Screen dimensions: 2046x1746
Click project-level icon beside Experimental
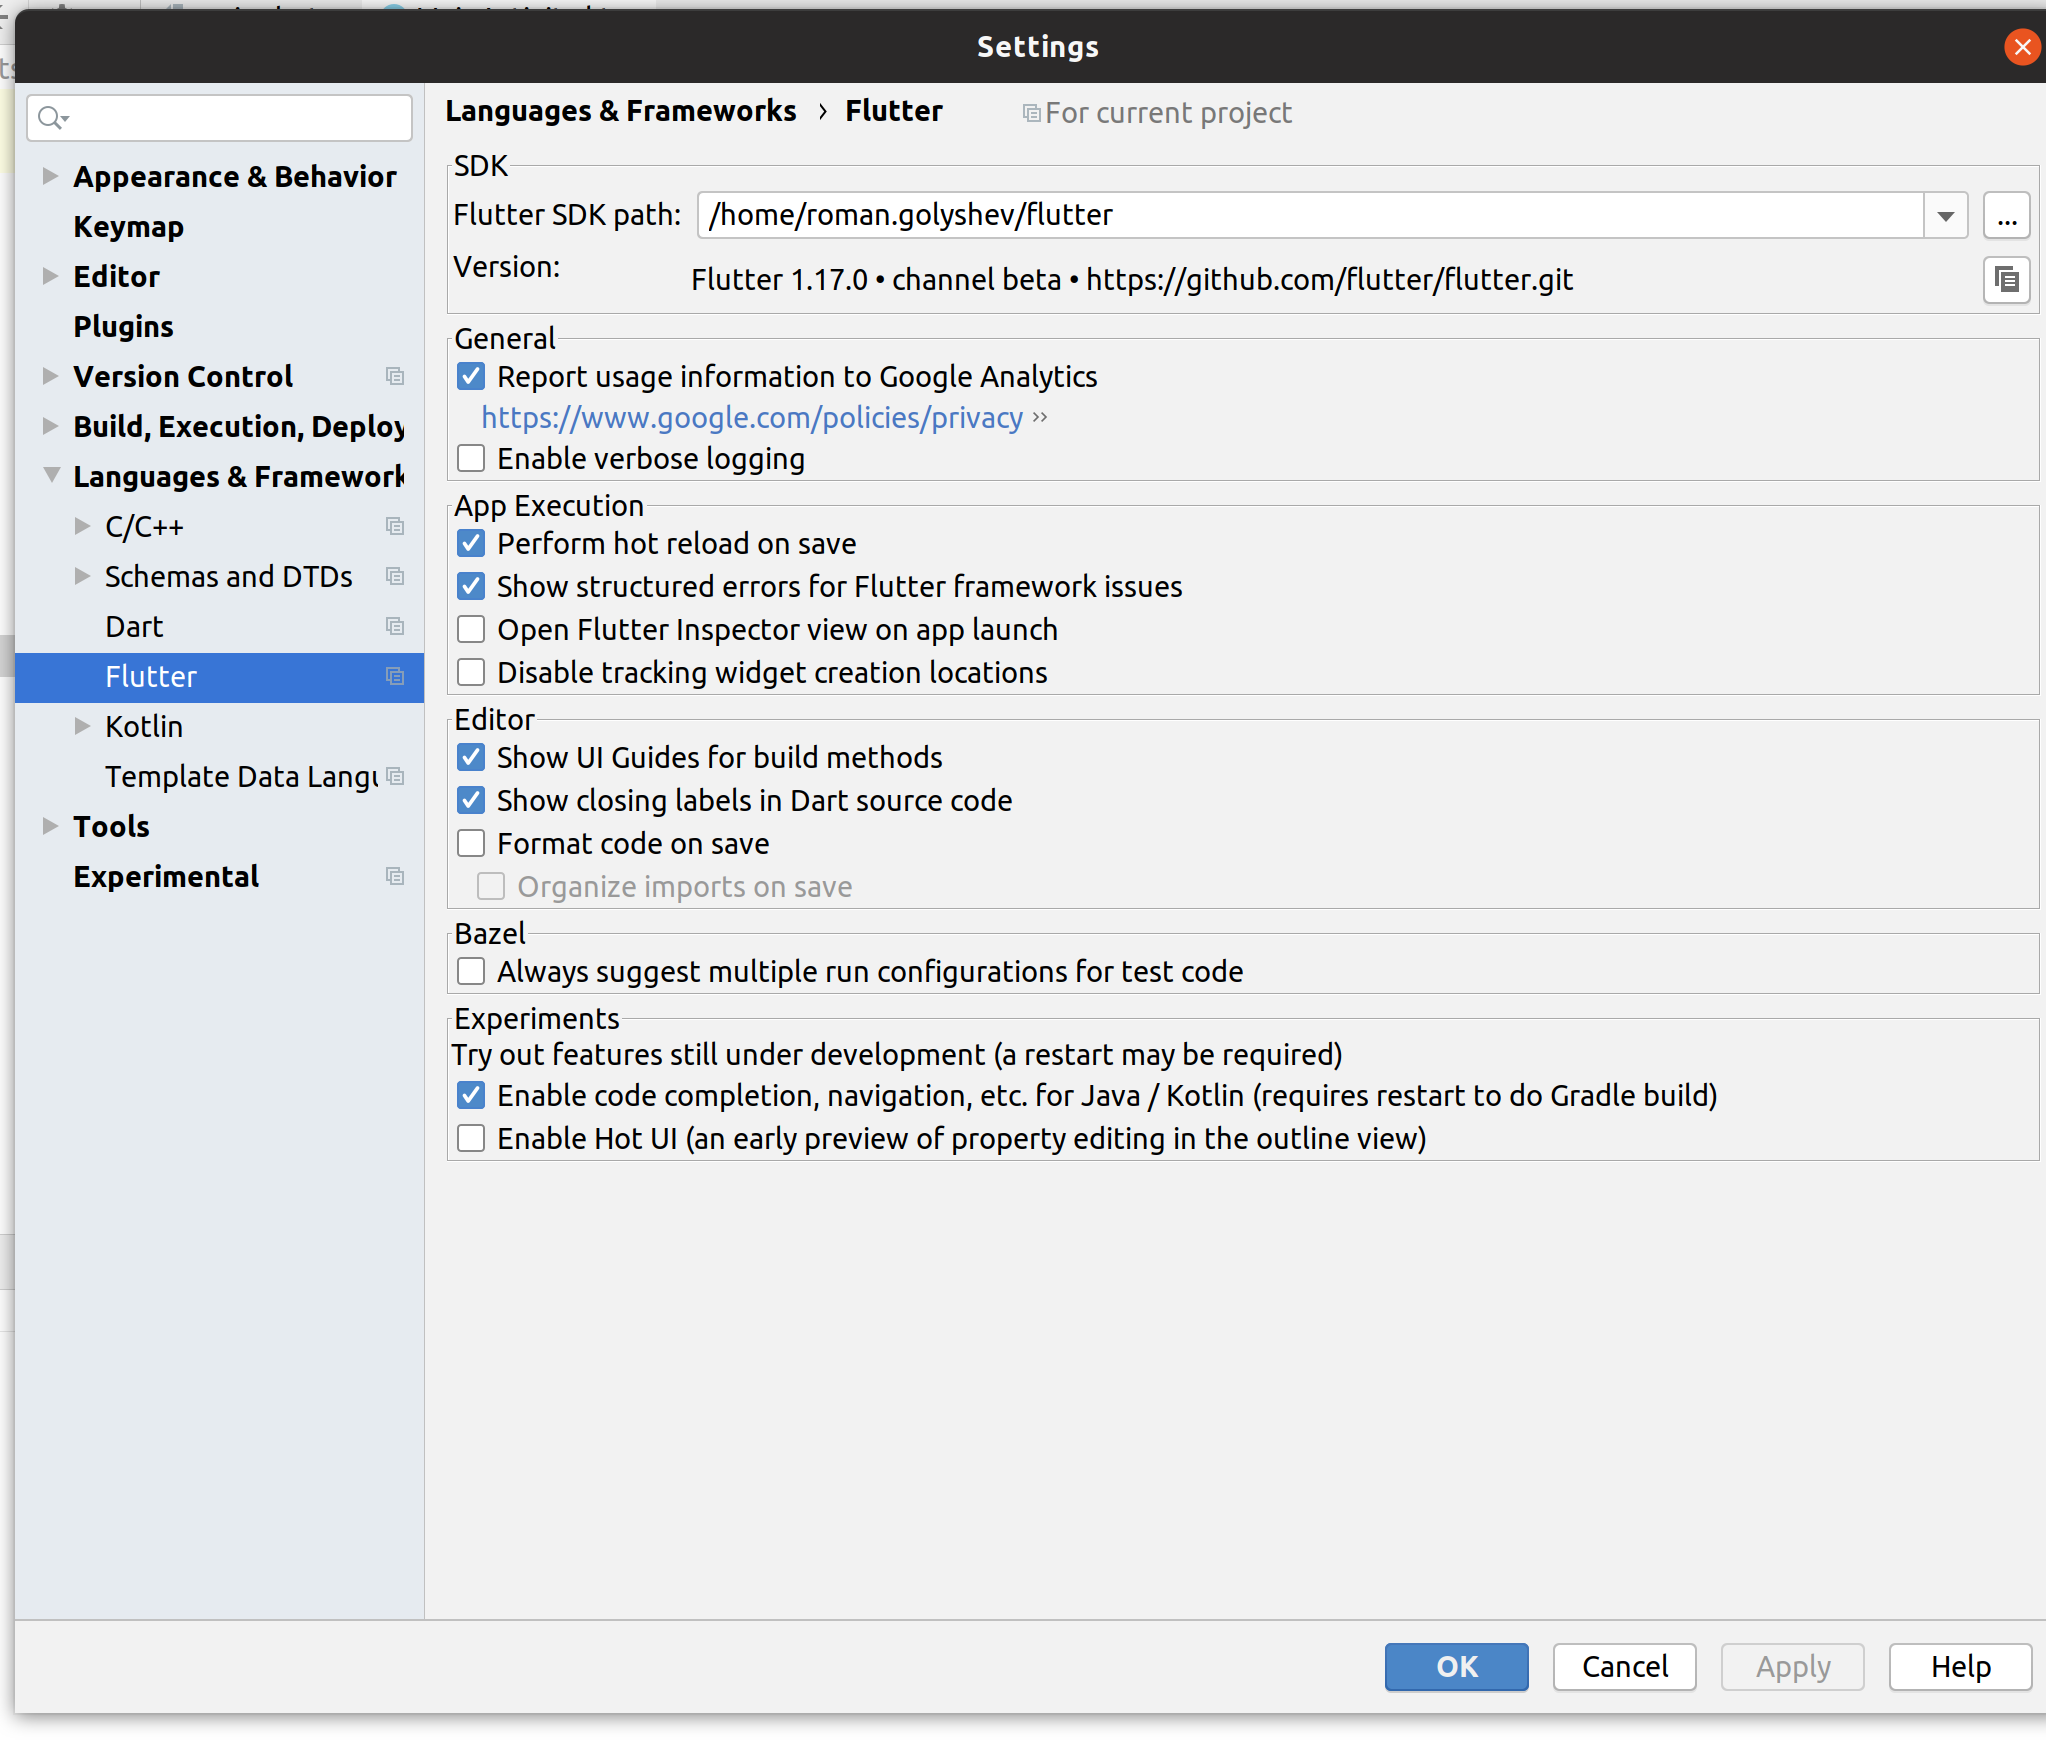coord(395,876)
